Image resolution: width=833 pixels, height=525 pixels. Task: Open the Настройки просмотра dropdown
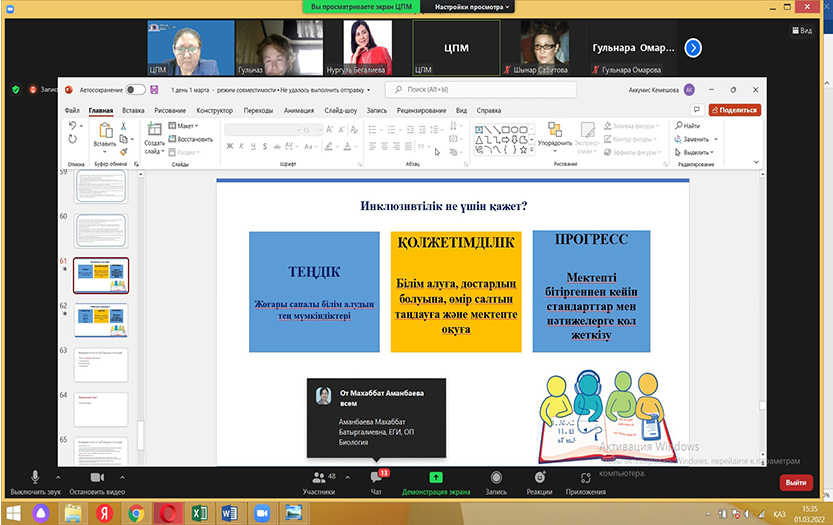[473, 7]
